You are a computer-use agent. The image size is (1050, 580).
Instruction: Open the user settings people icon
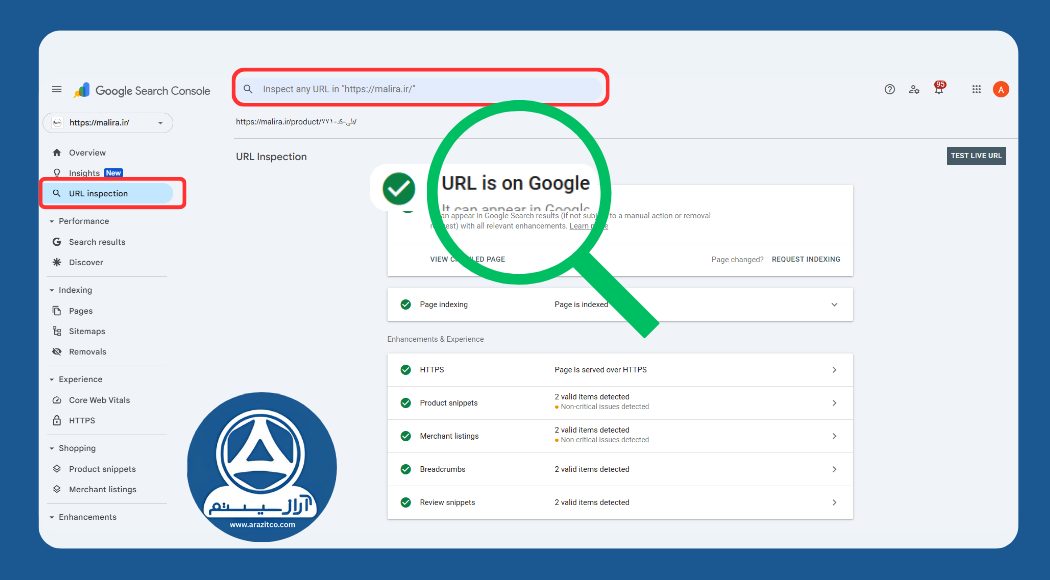[914, 89]
